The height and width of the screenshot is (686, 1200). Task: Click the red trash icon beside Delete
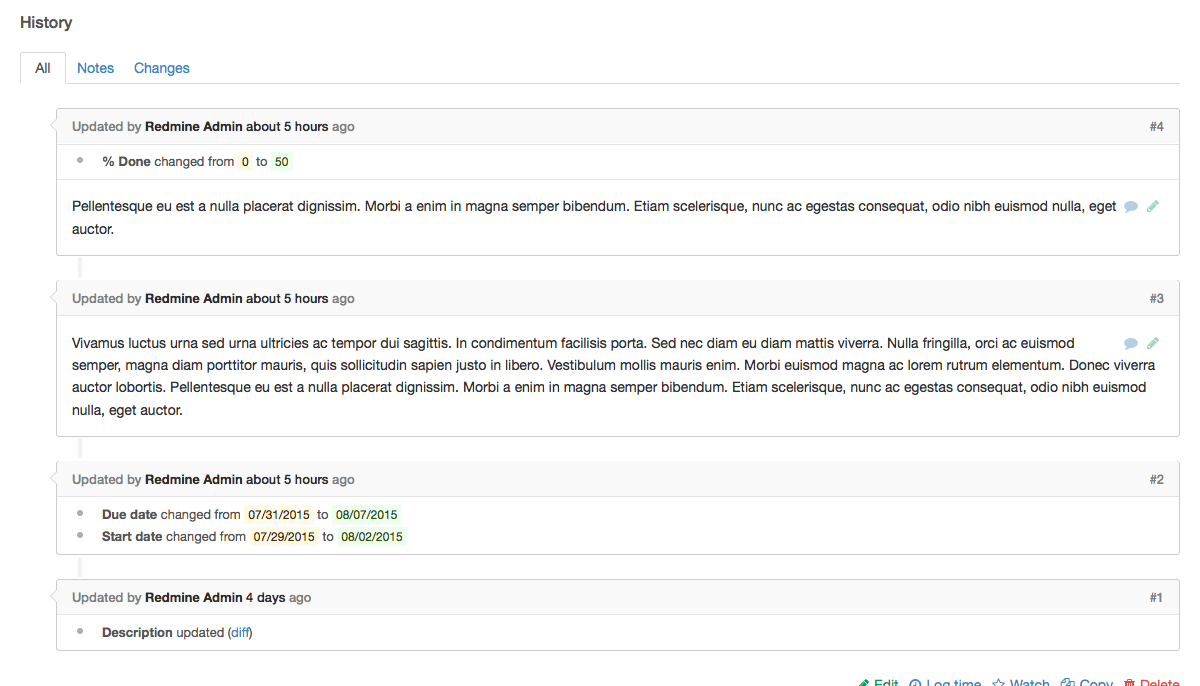coord(1131,682)
